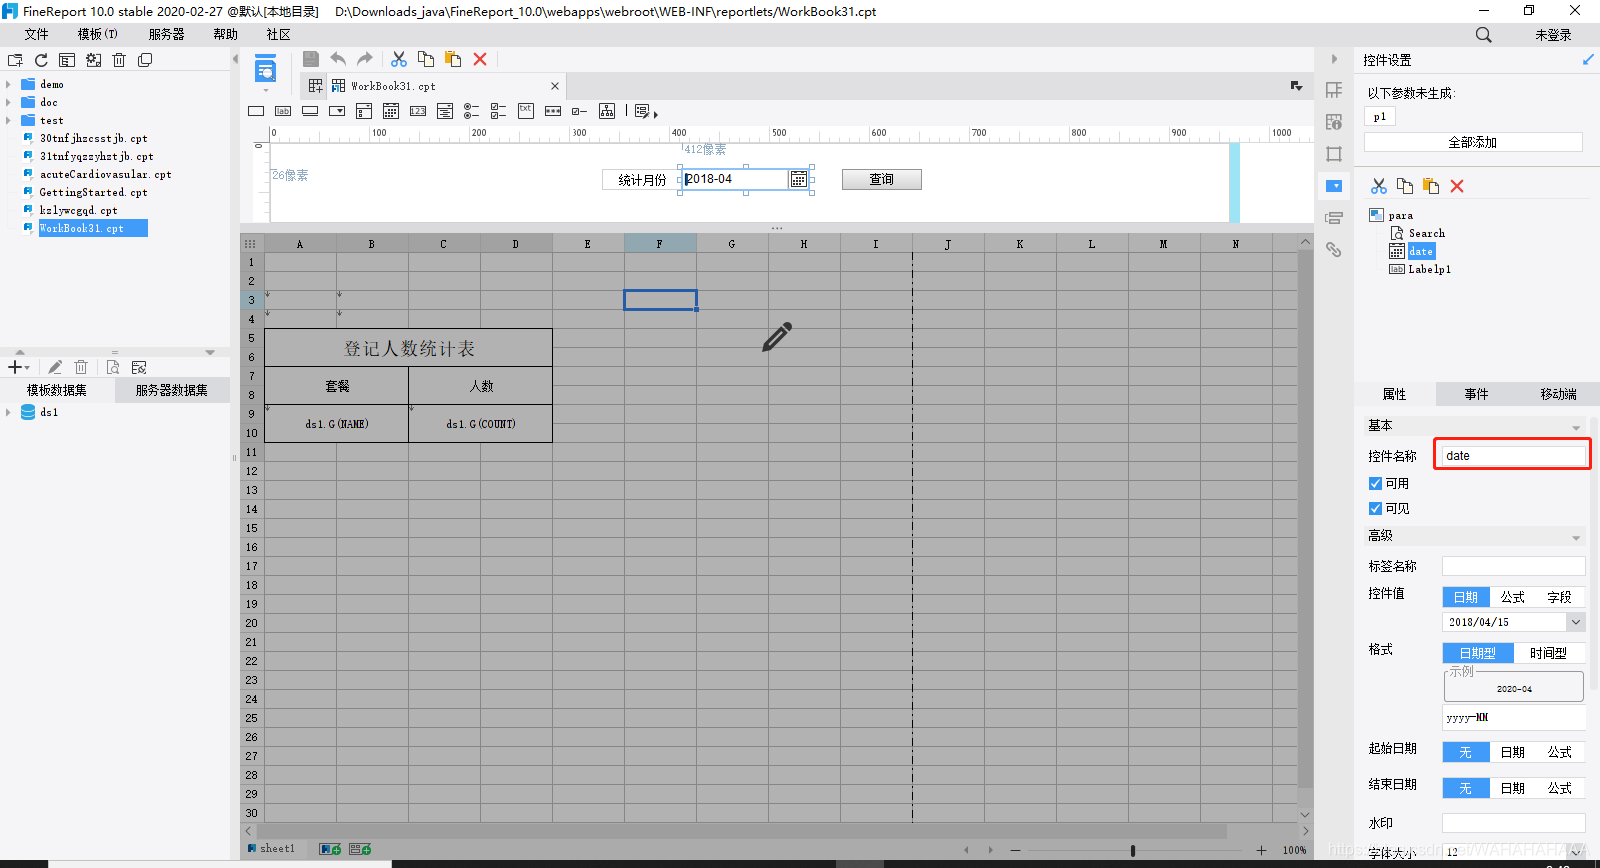Collapse the right side panel arrow
Screen dimensions: 1600x868
click(x=1334, y=59)
